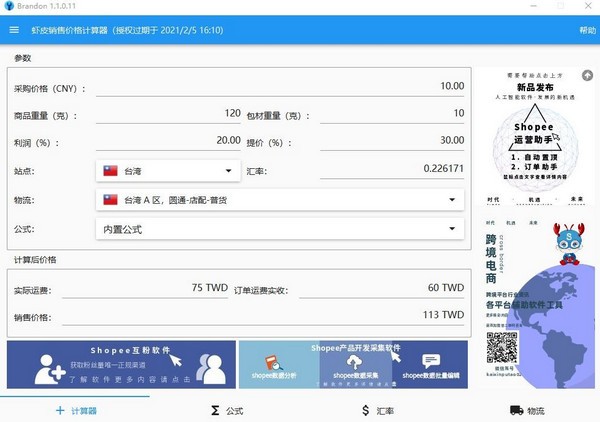Image resolution: width=600 pixels, height=422 pixels.
Task: Click add-follower person icon in banner
Action: (x=49, y=369)
